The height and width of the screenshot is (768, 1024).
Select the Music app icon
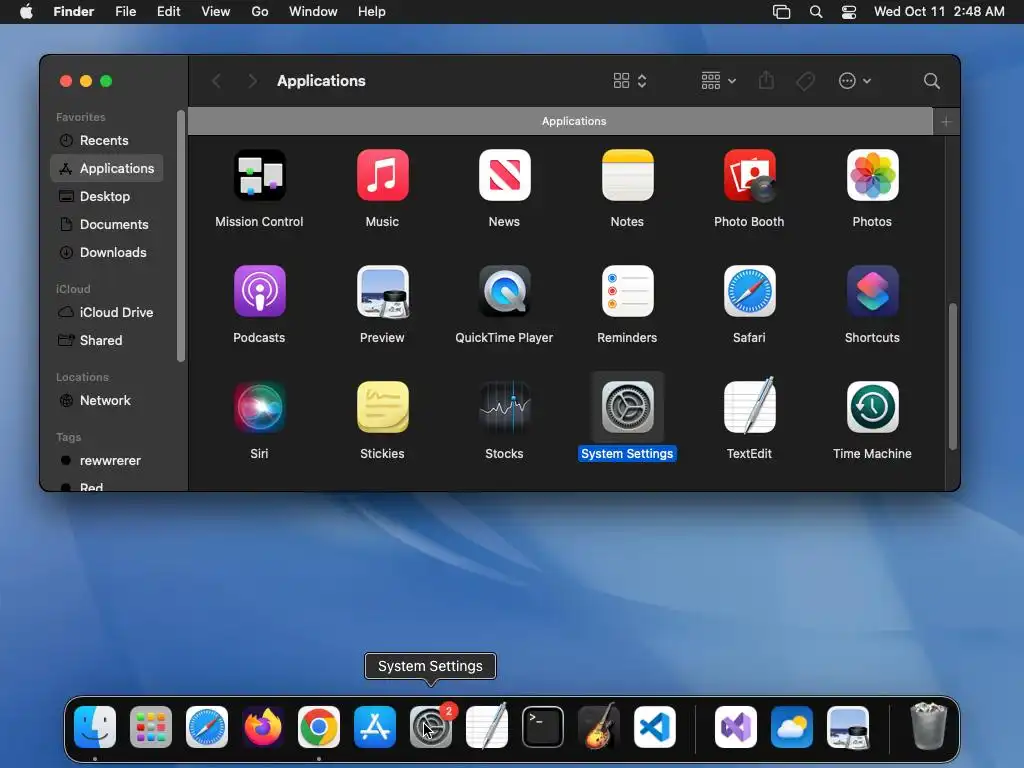[x=382, y=175]
